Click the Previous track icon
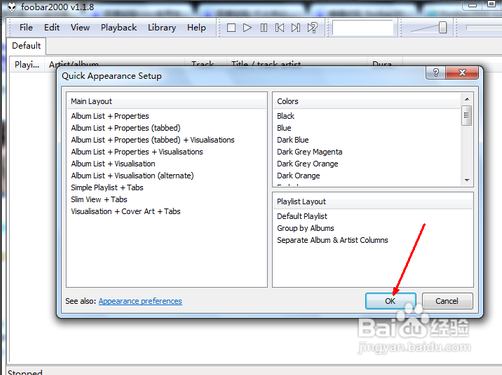Viewport: 502px width, 375px height. tap(280, 28)
